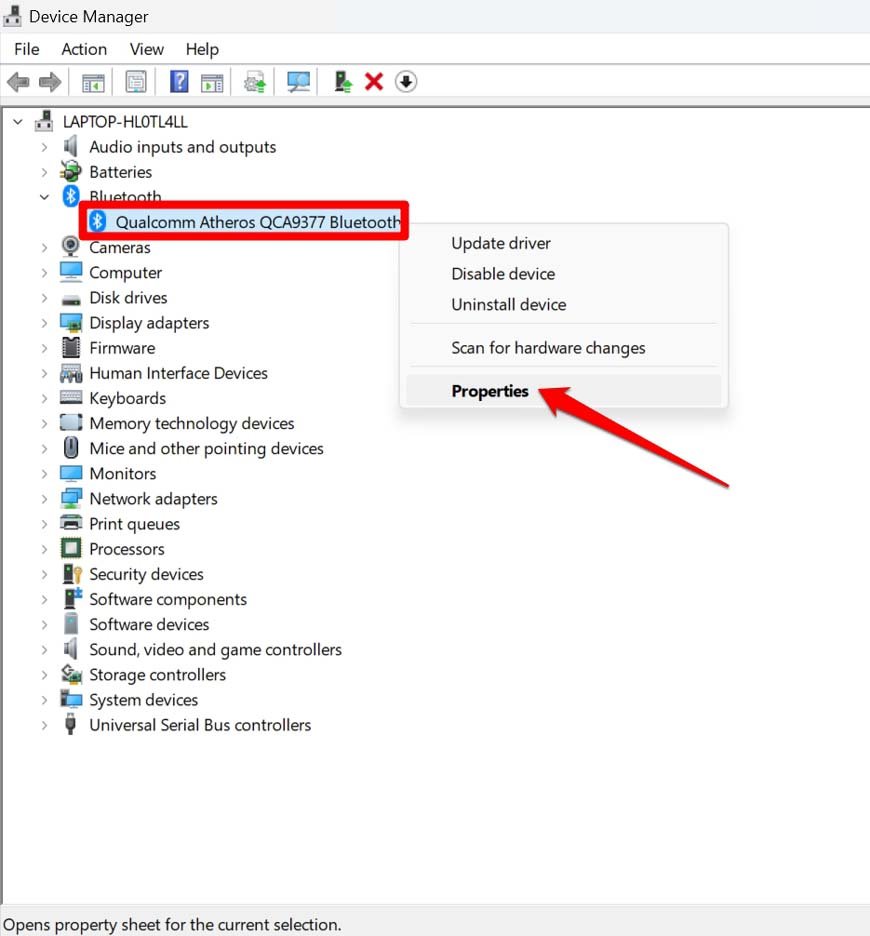The height and width of the screenshot is (936, 870).
Task: Click the Universal Serial Bus controllers icon
Action: (x=70, y=724)
